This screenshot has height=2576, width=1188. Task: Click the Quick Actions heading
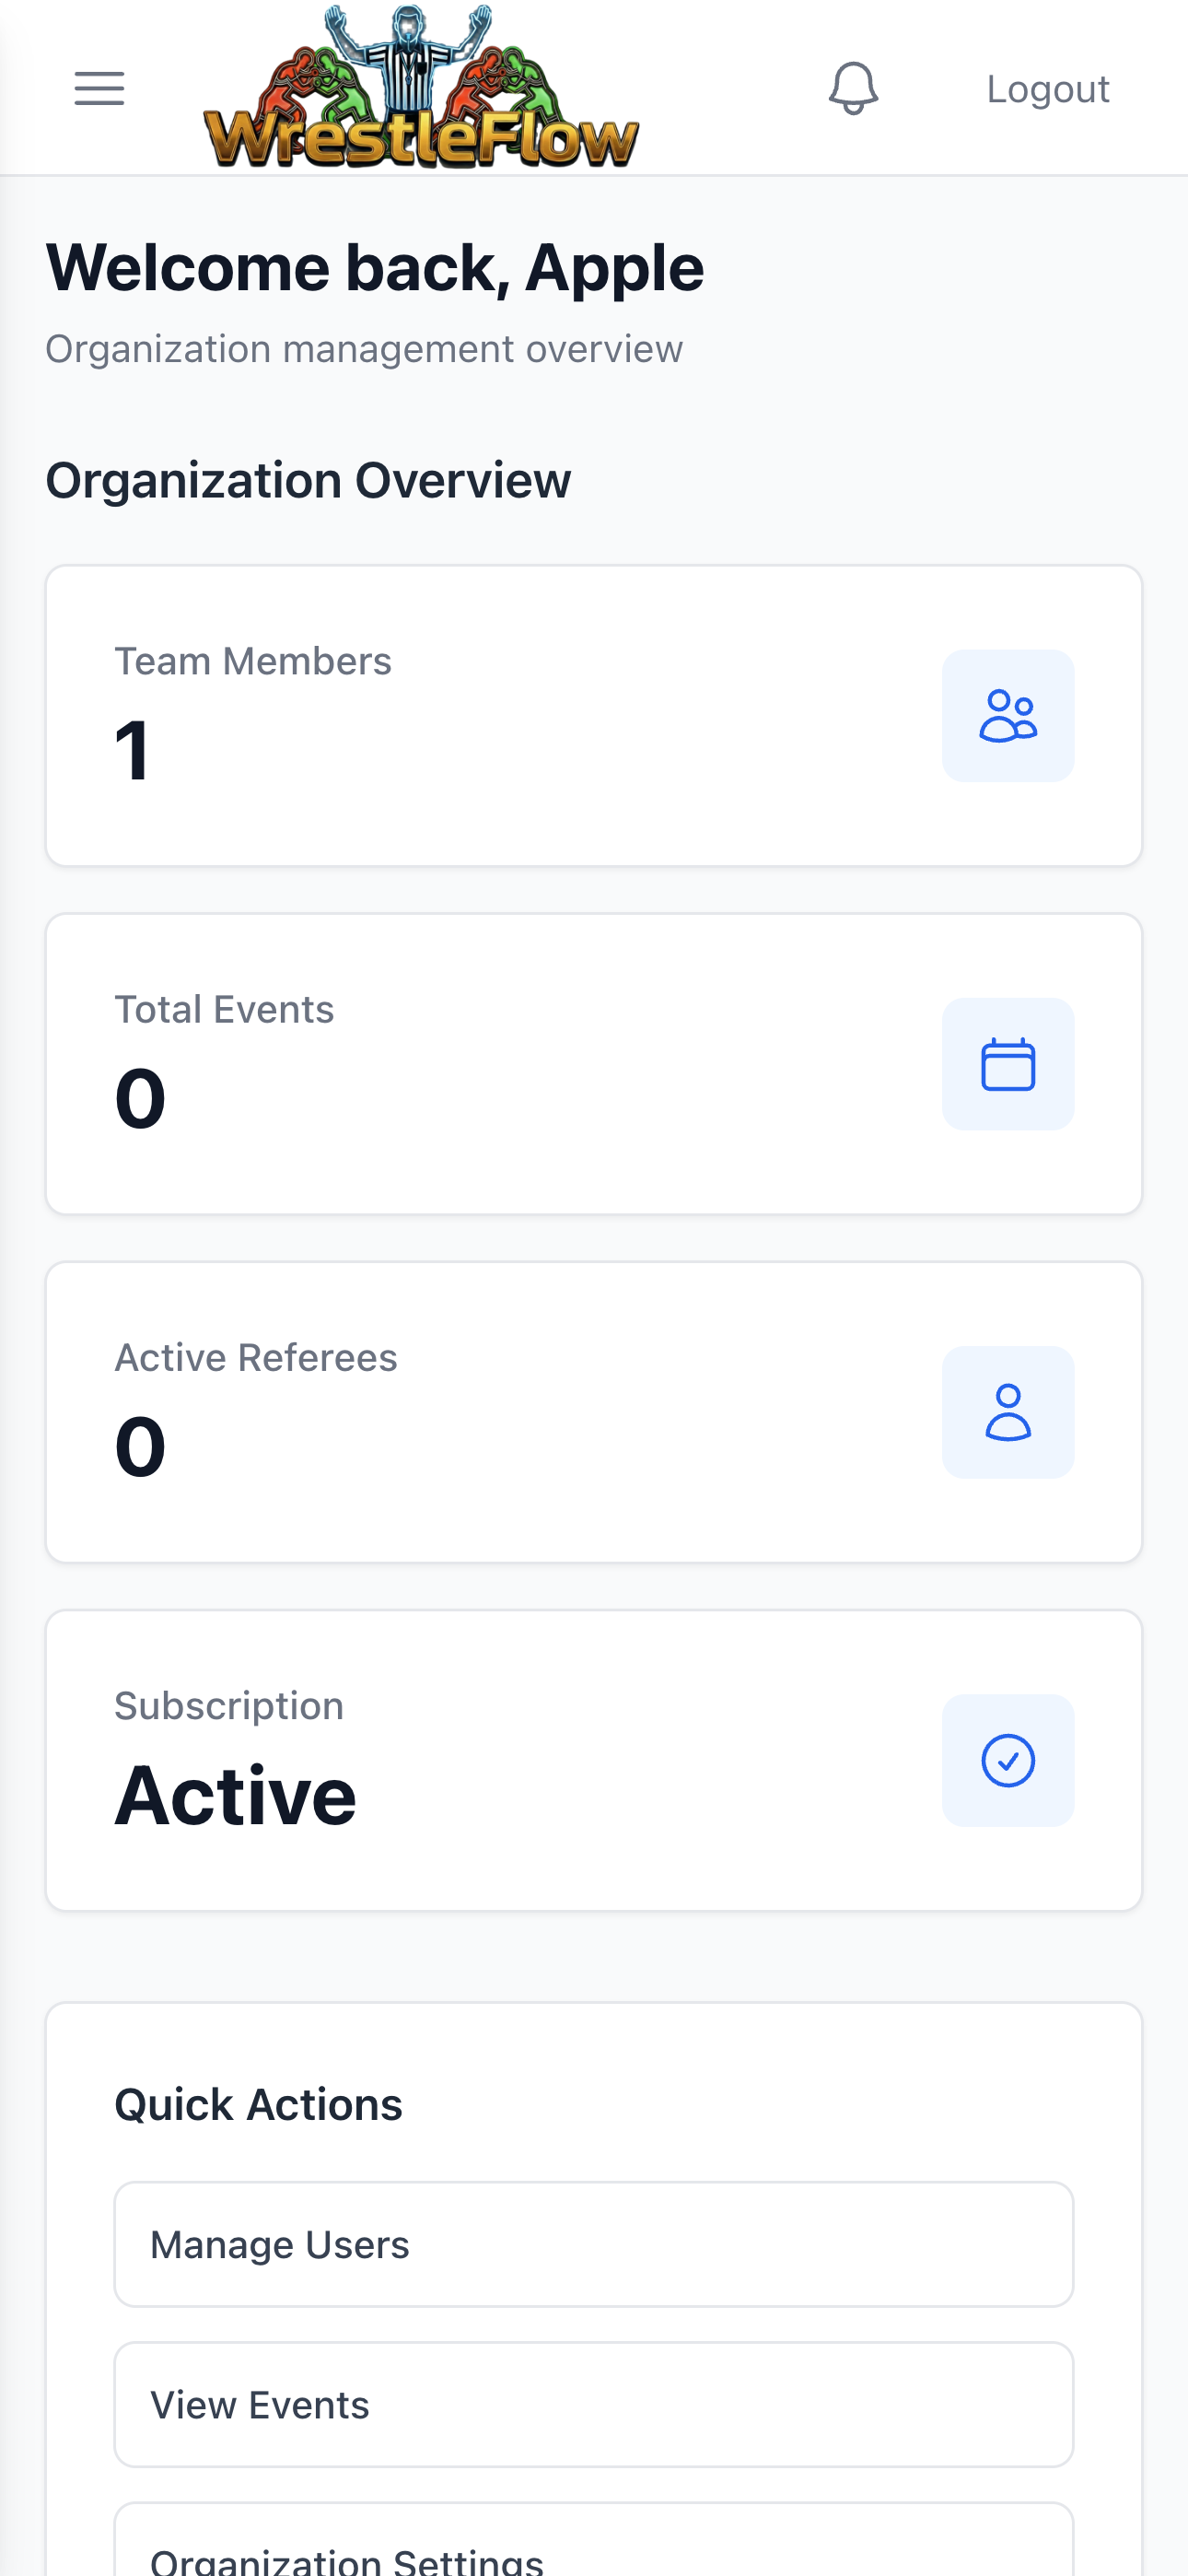(x=258, y=2105)
